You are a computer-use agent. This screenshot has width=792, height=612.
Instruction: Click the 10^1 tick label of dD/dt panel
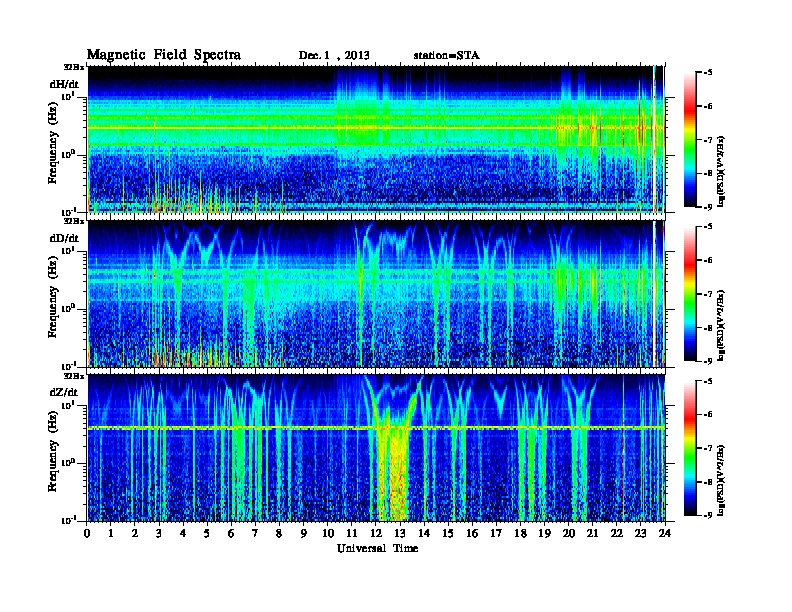pos(69,250)
